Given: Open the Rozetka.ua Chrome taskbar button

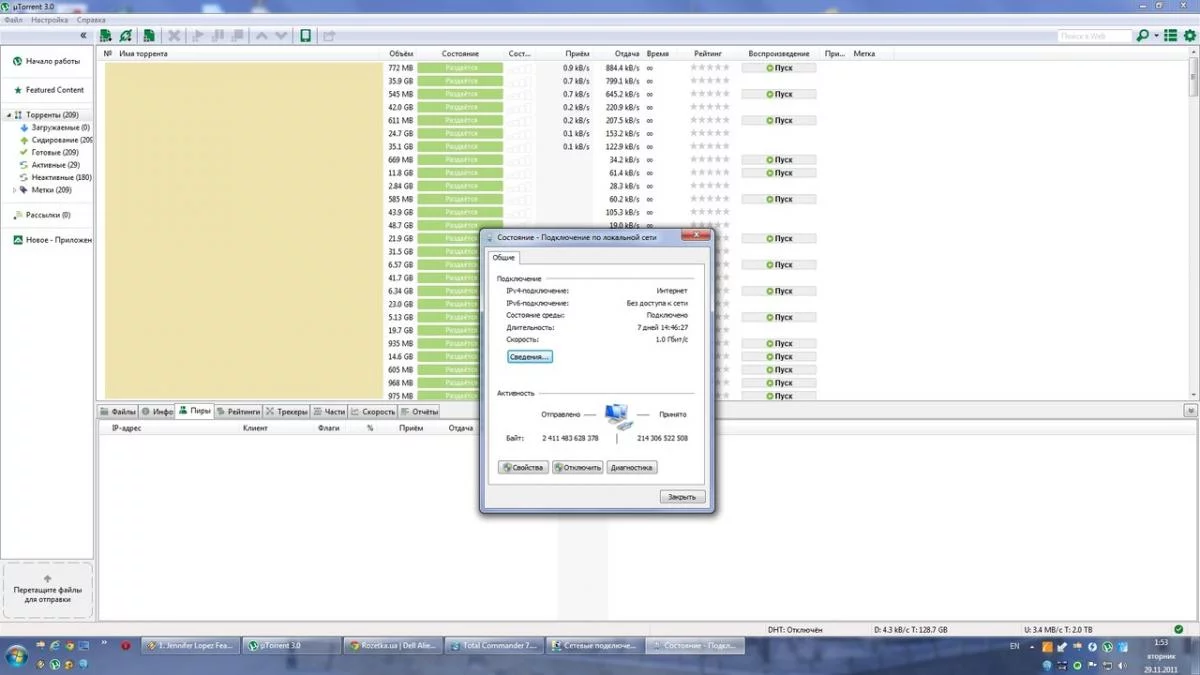Looking at the screenshot, I should (x=394, y=646).
